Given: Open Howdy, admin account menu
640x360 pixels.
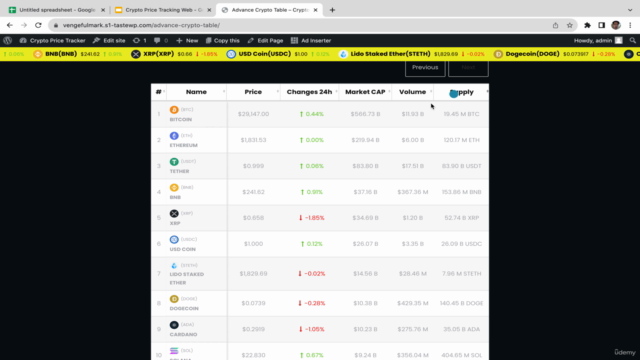Looking at the screenshot, I should (598, 40).
